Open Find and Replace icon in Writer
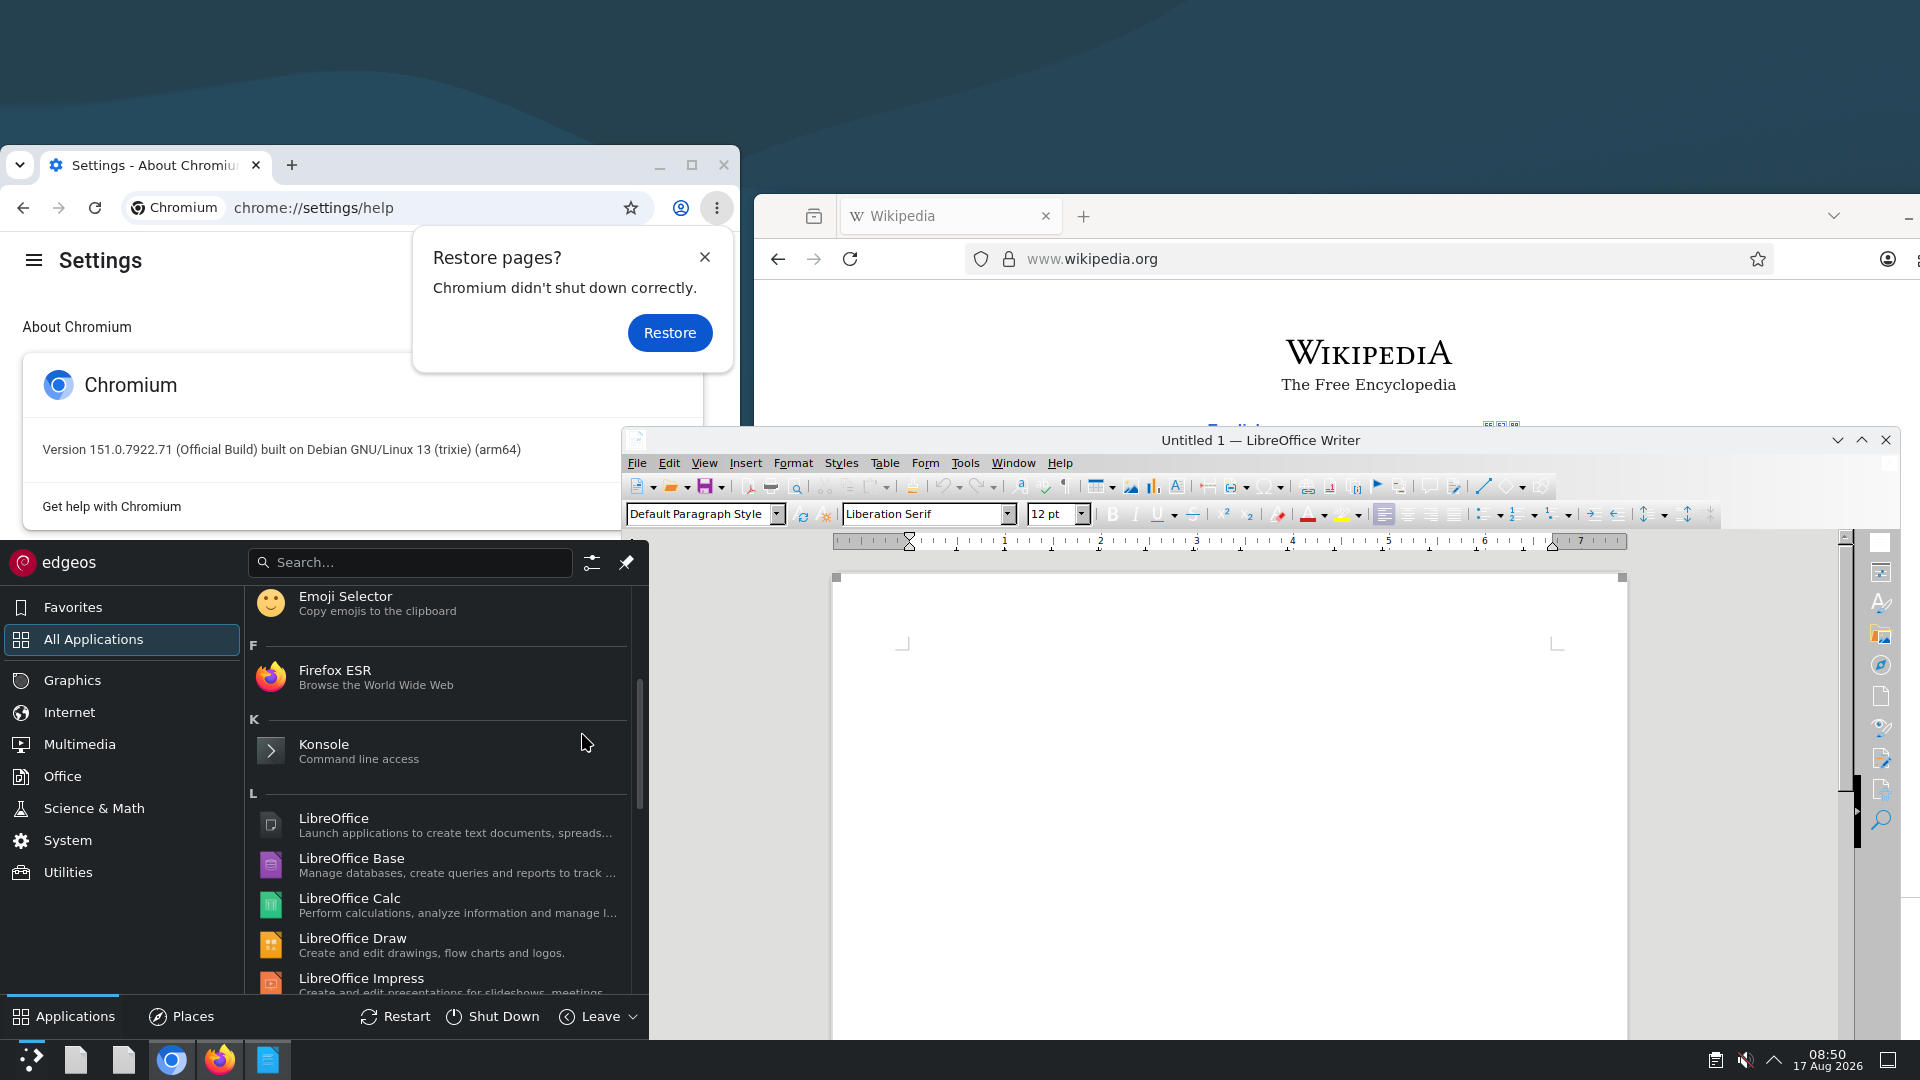1920x1080 pixels. click(x=1019, y=487)
